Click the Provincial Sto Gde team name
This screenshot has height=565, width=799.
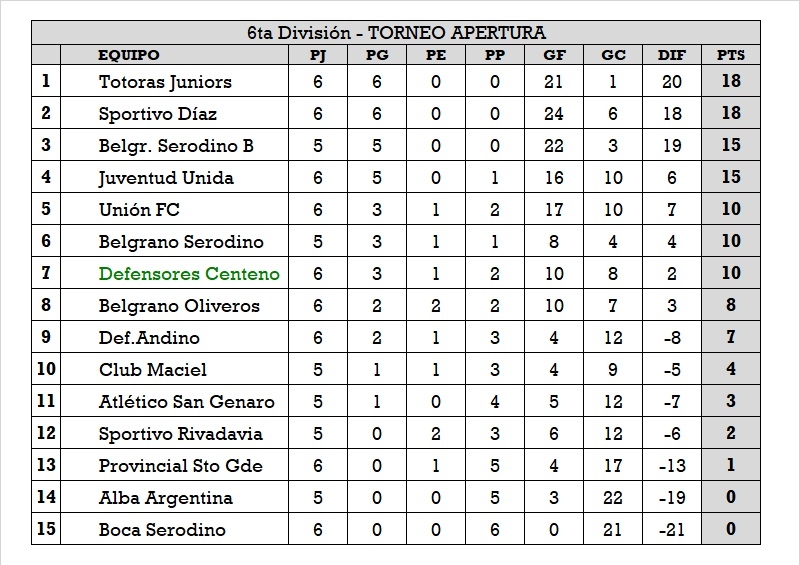[x=181, y=466]
